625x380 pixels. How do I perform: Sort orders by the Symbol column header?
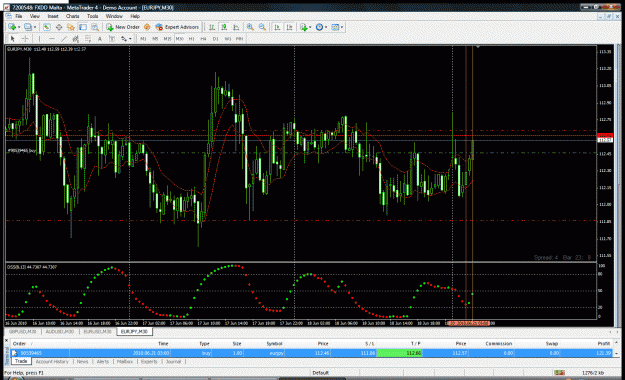point(274,343)
